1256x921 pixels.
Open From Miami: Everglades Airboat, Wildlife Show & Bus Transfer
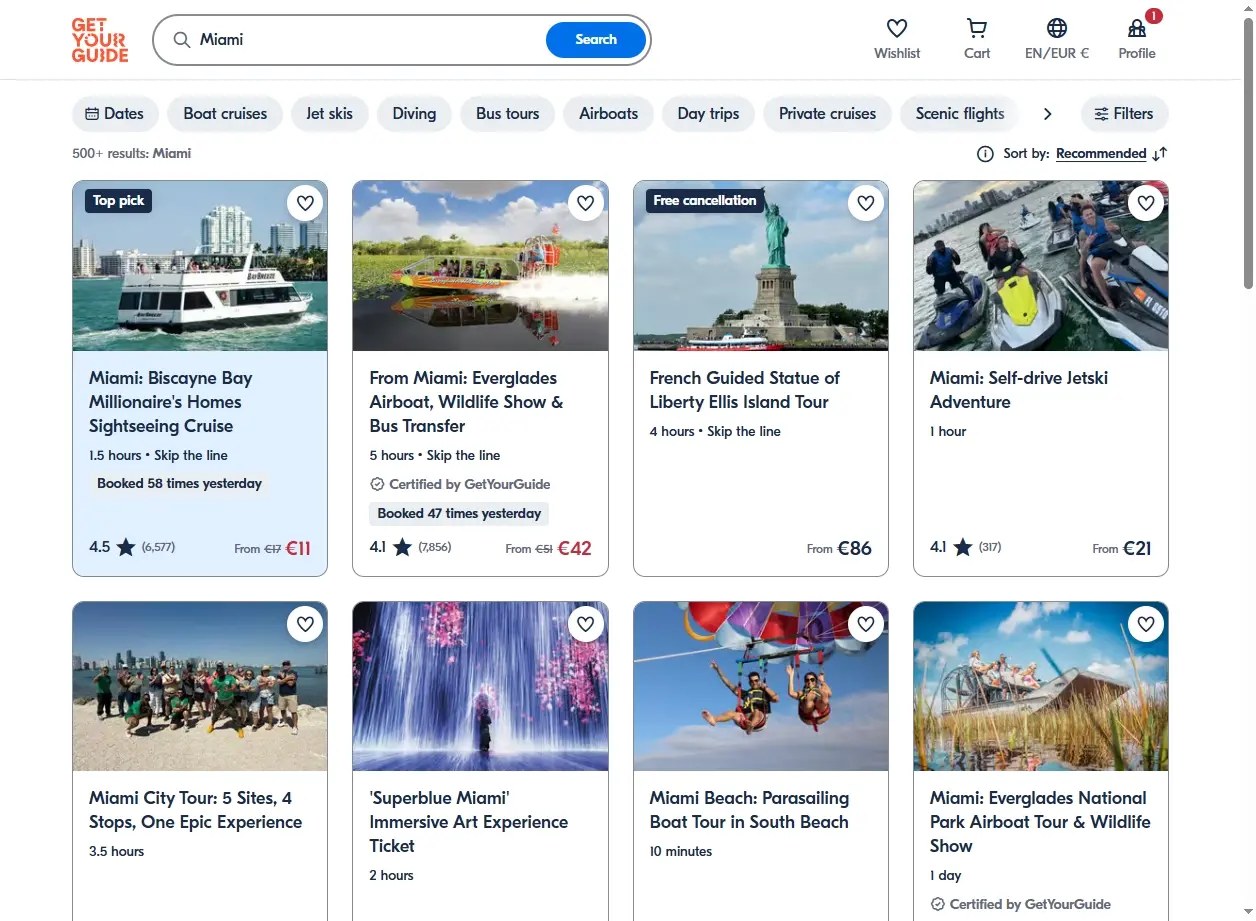point(467,402)
